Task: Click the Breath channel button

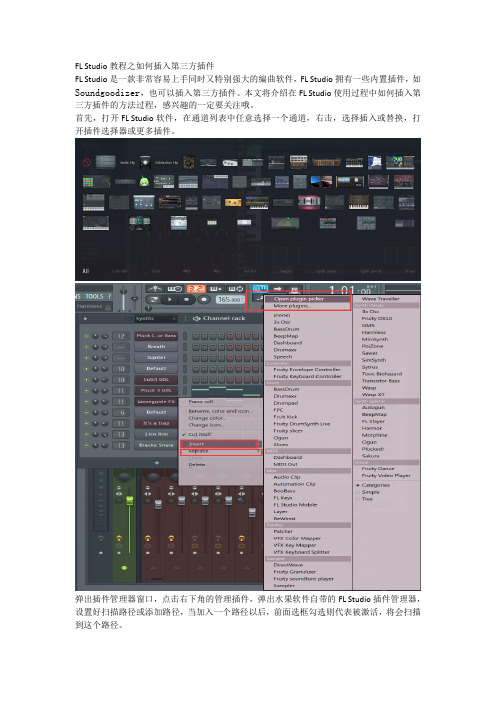Action: click(x=156, y=347)
